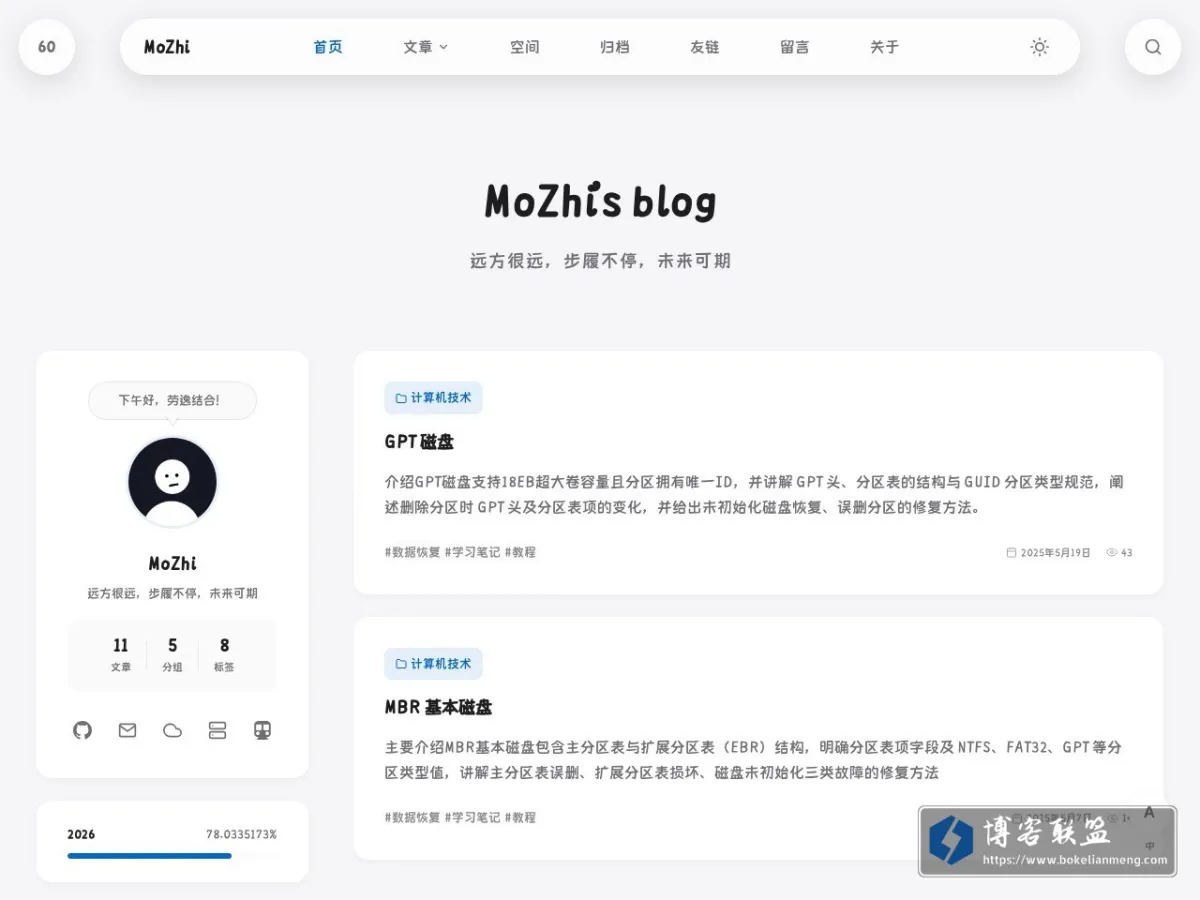Click the MoZhi site logo in navbar
1200x900 pixels.
coord(167,47)
